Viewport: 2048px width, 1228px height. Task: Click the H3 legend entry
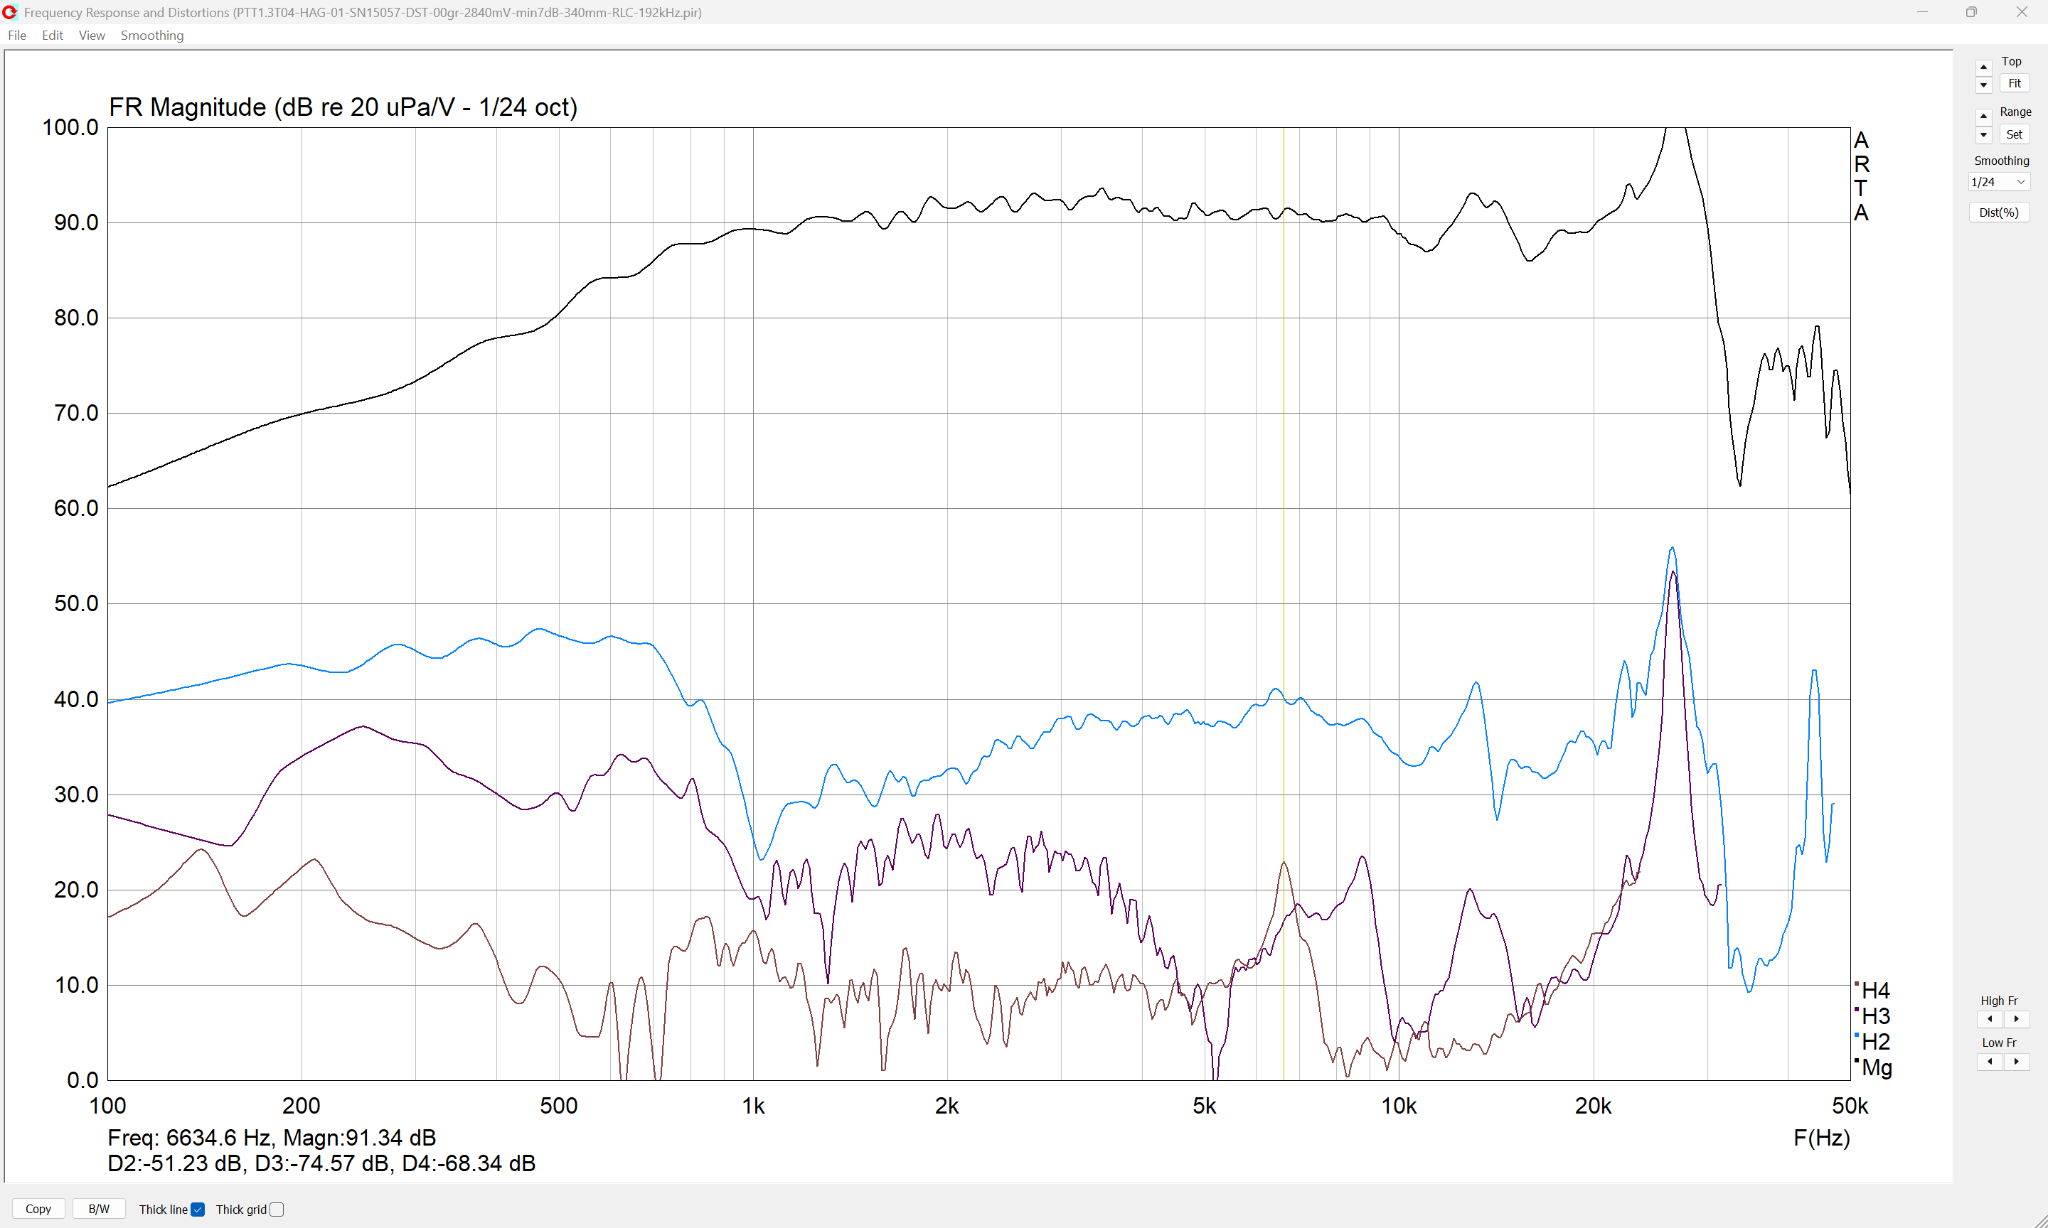point(1874,1016)
